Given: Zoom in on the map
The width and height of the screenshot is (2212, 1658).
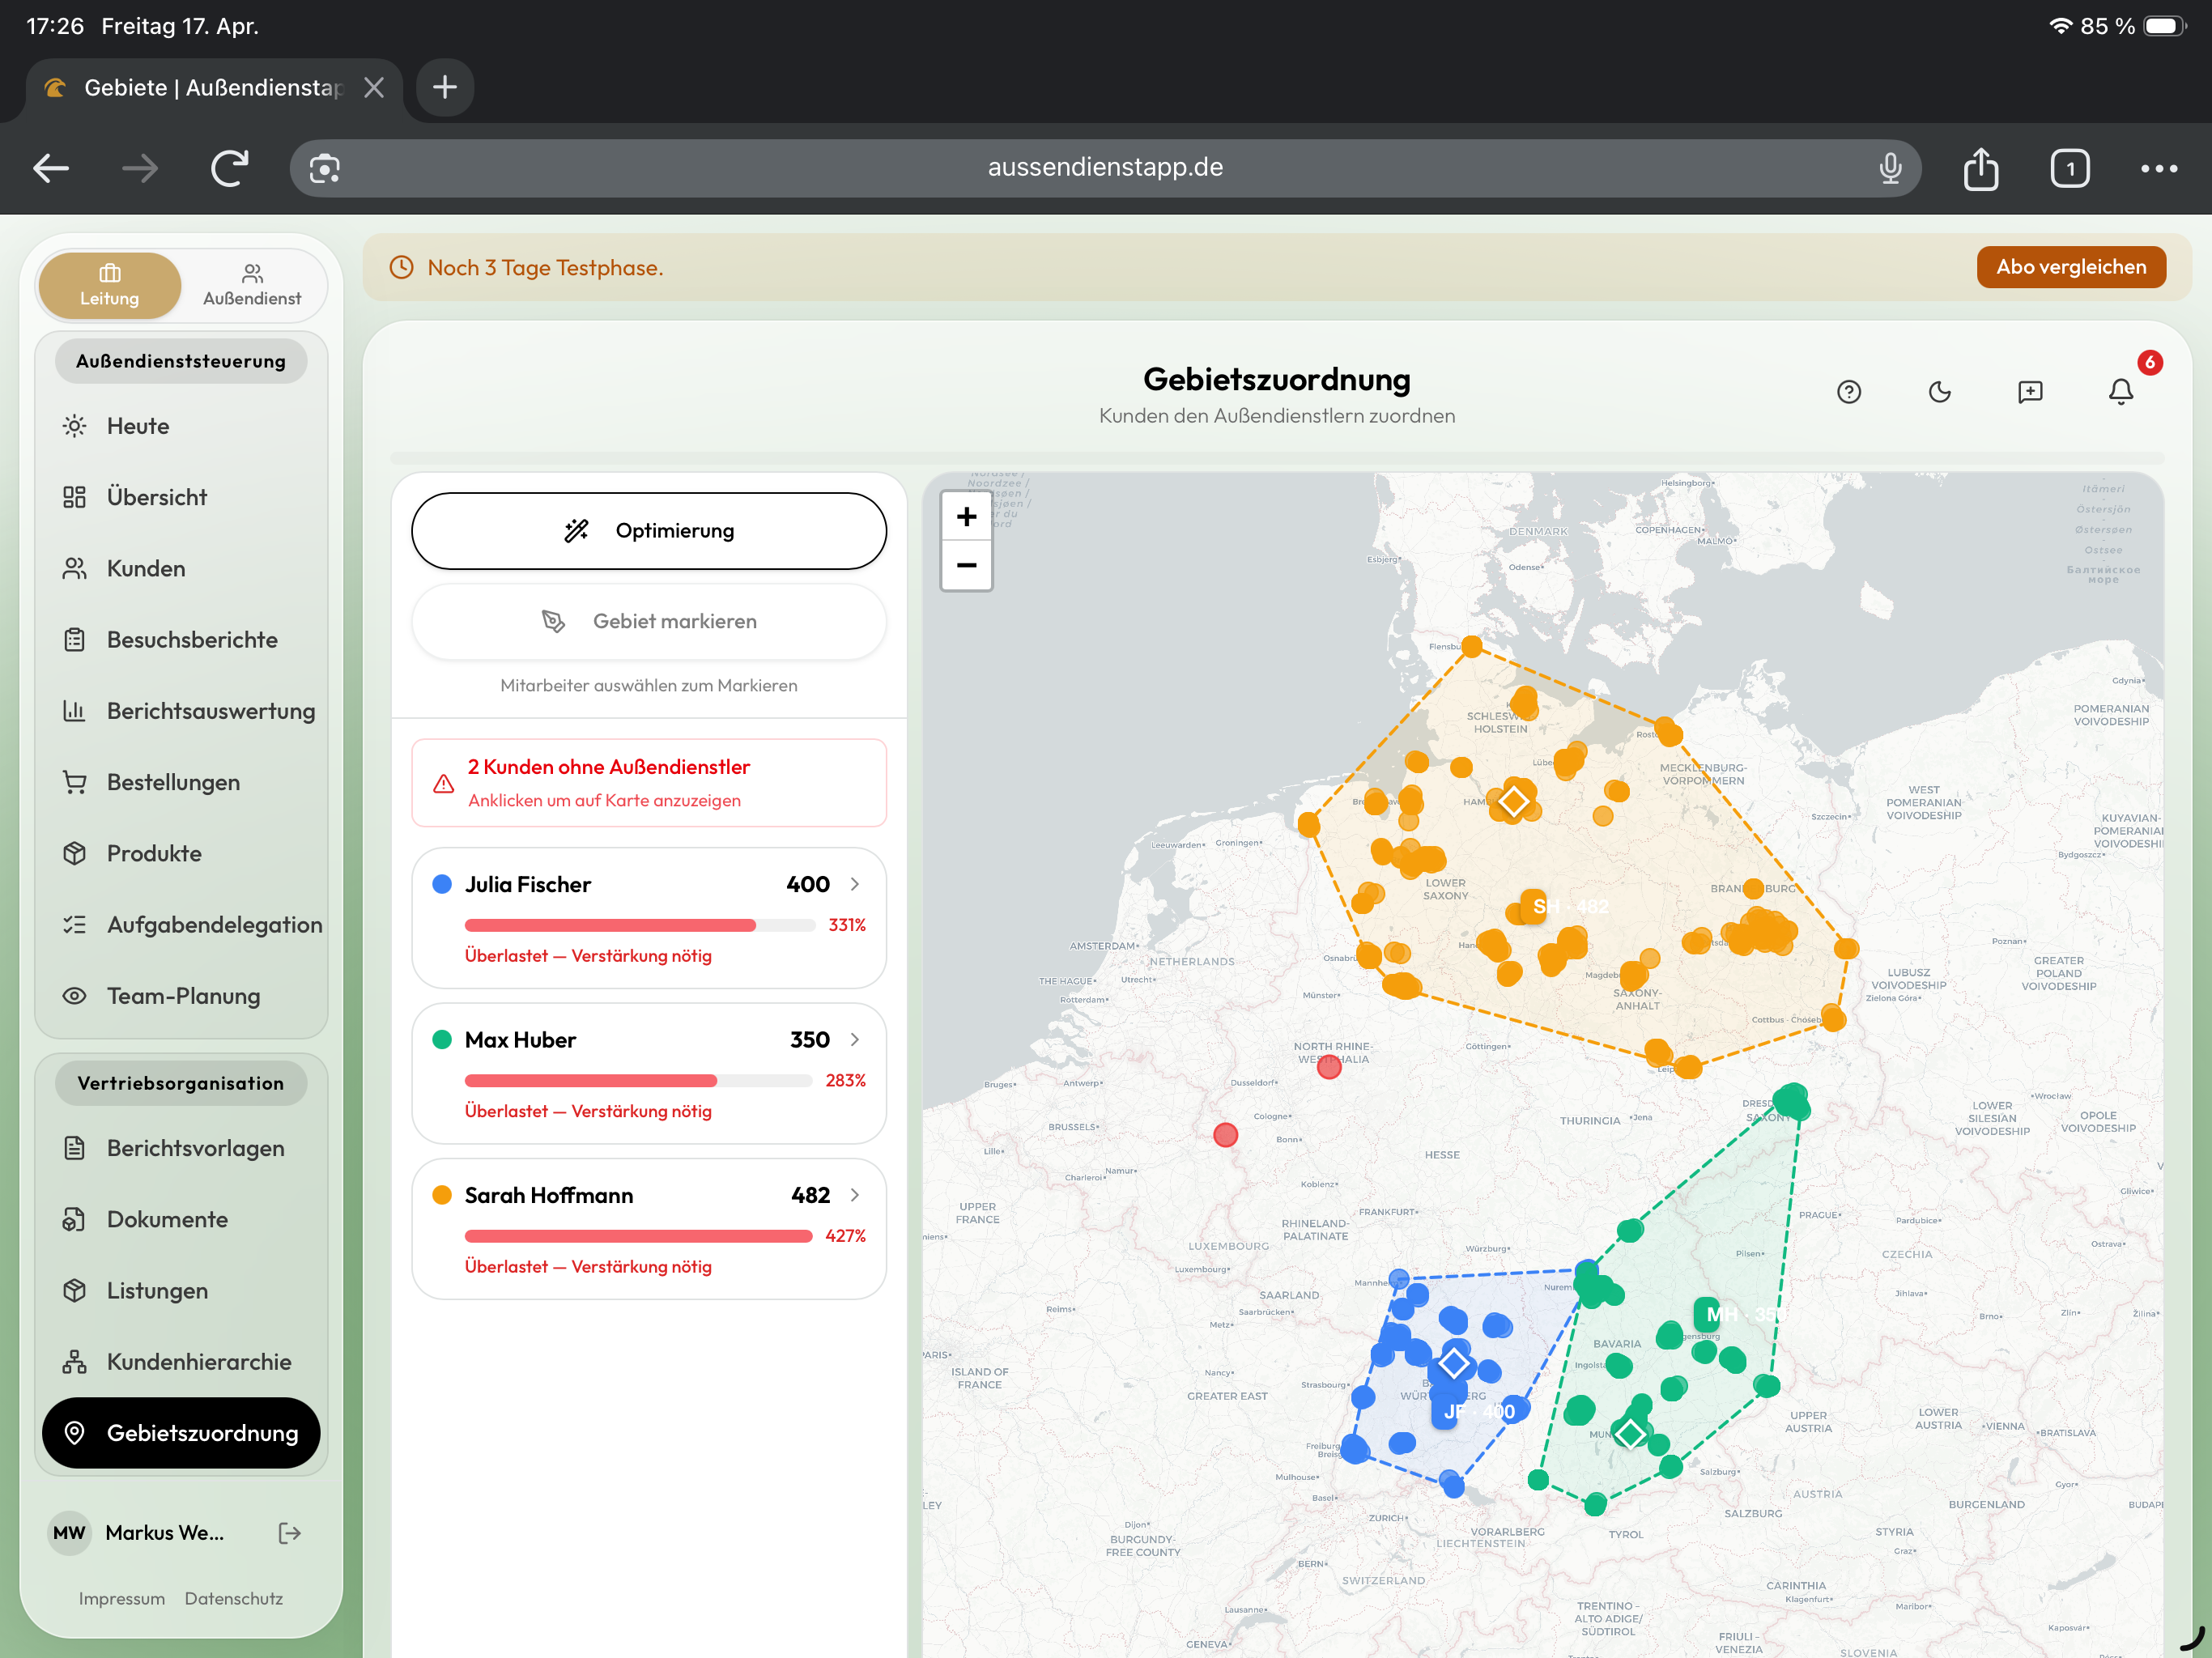Looking at the screenshot, I should (x=966, y=517).
